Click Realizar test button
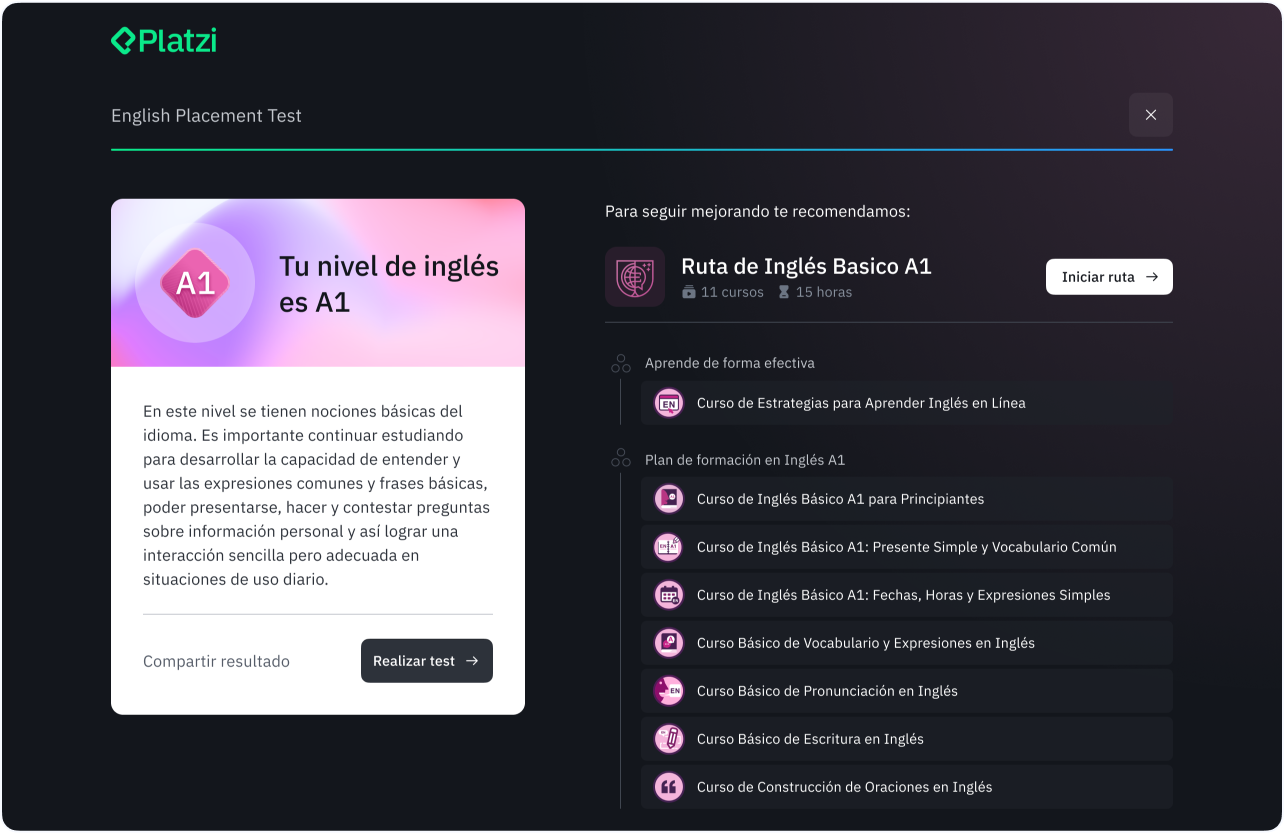The height and width of the screenshot is (833, 1284). pyautogui.click(x=427, y=661)
